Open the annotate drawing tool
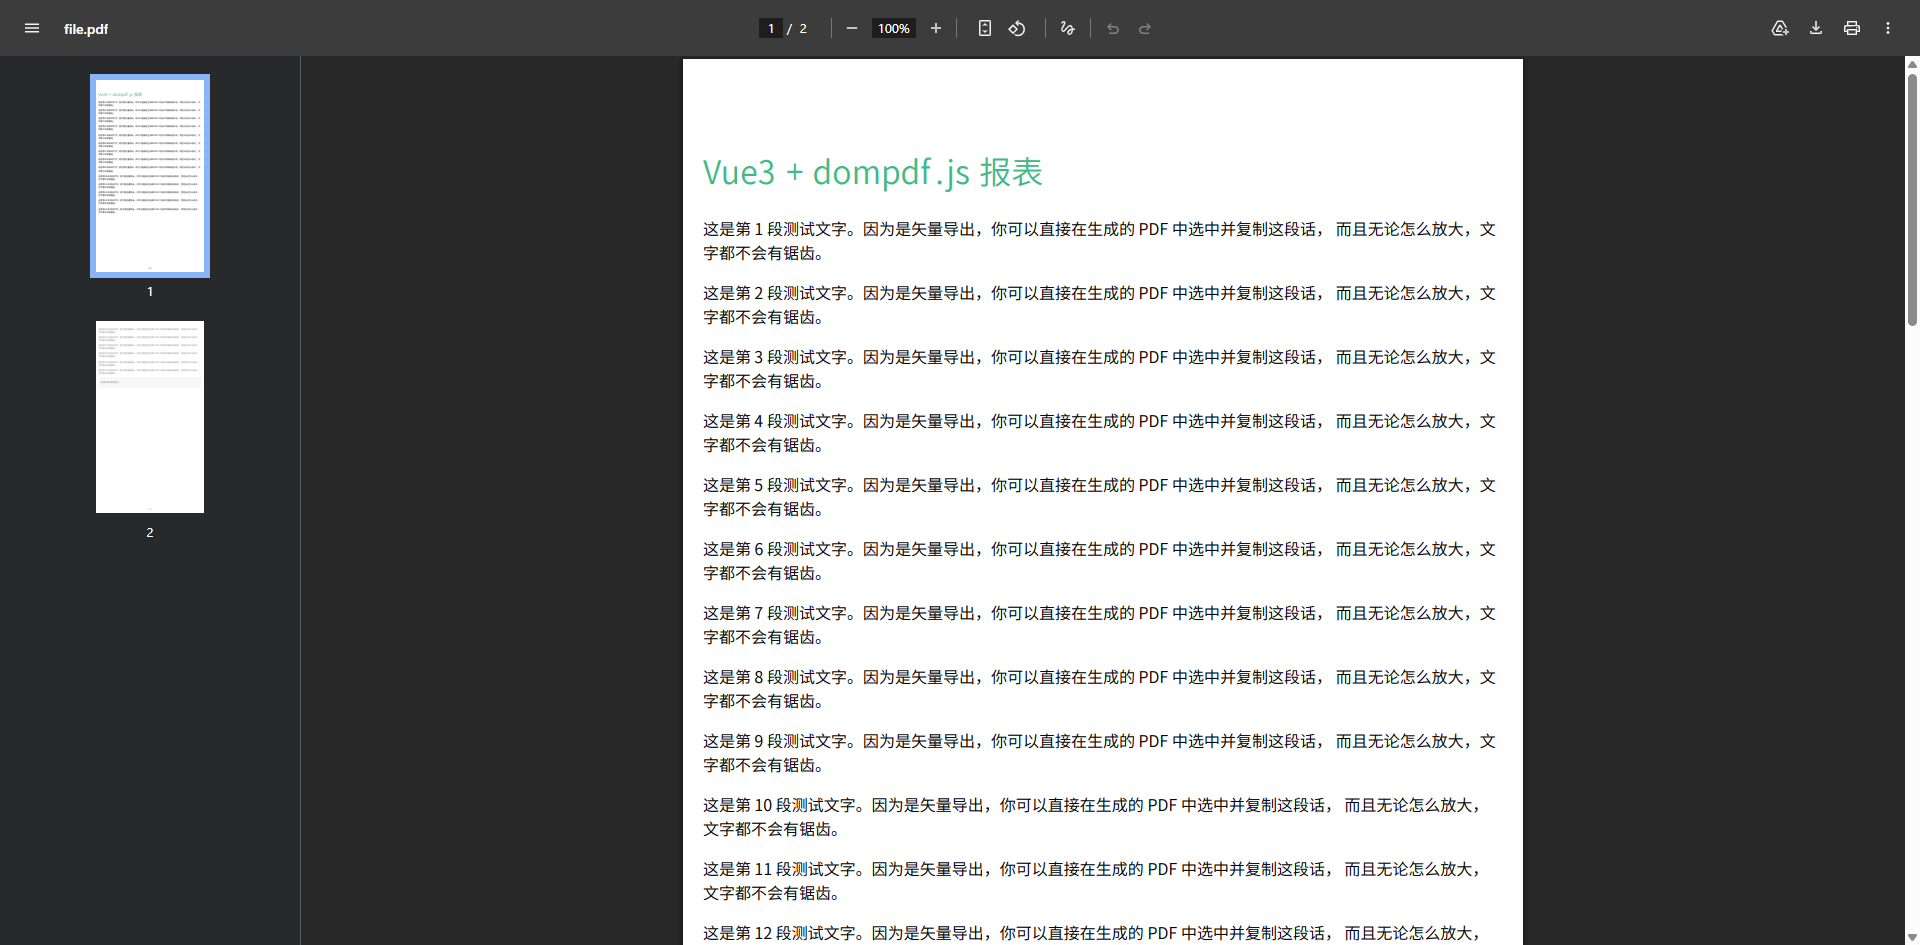Viewport: 1920px width, 945px height. (1066, 28)
